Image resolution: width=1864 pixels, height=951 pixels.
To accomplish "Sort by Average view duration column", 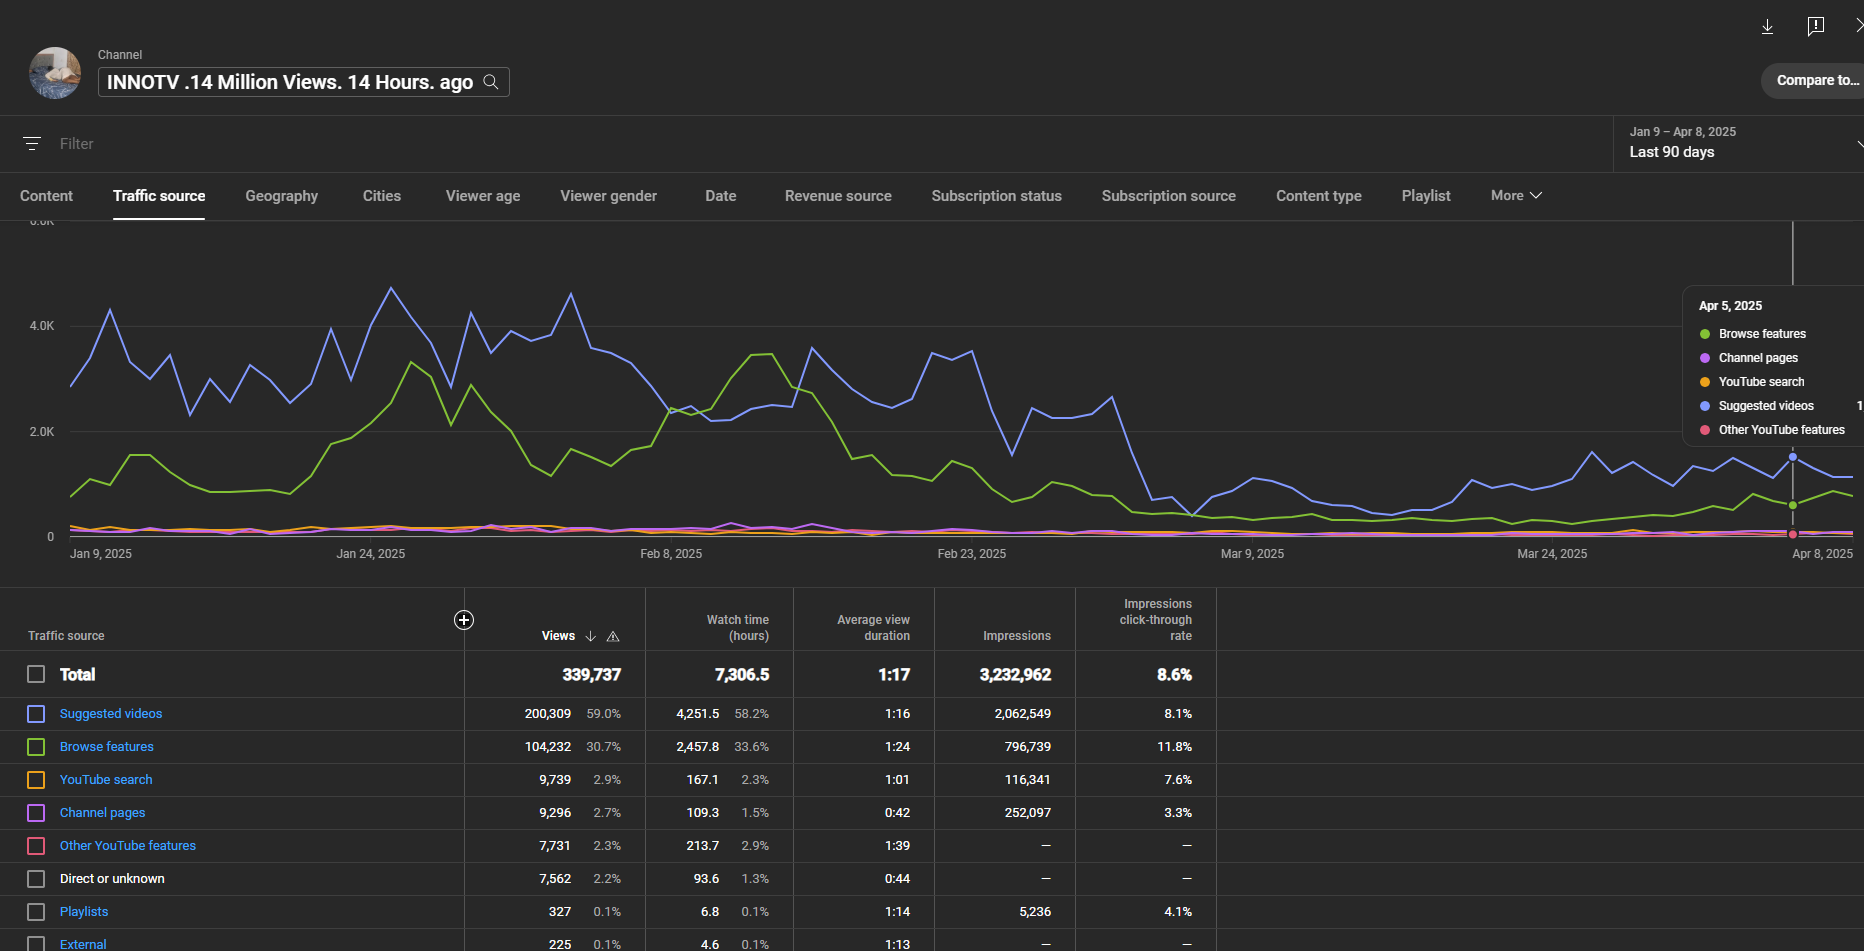I will [x=874, y=628].
